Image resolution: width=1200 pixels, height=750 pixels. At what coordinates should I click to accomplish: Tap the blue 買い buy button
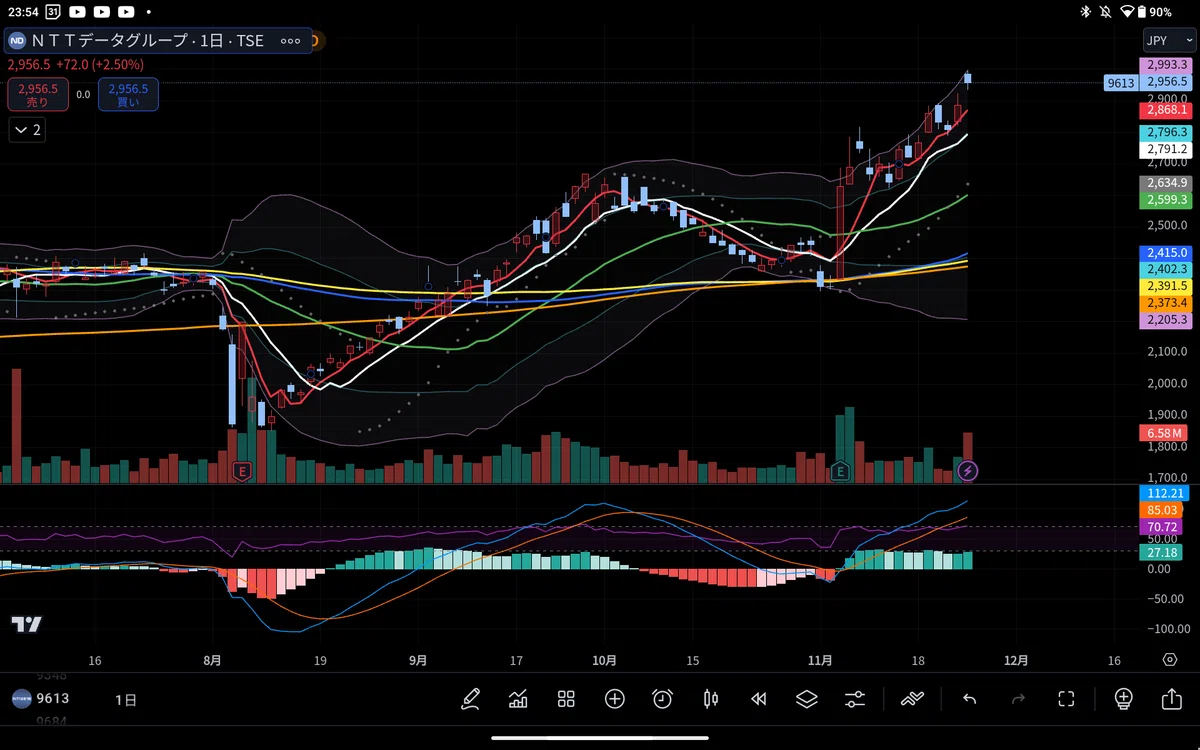tap(128, 95)
